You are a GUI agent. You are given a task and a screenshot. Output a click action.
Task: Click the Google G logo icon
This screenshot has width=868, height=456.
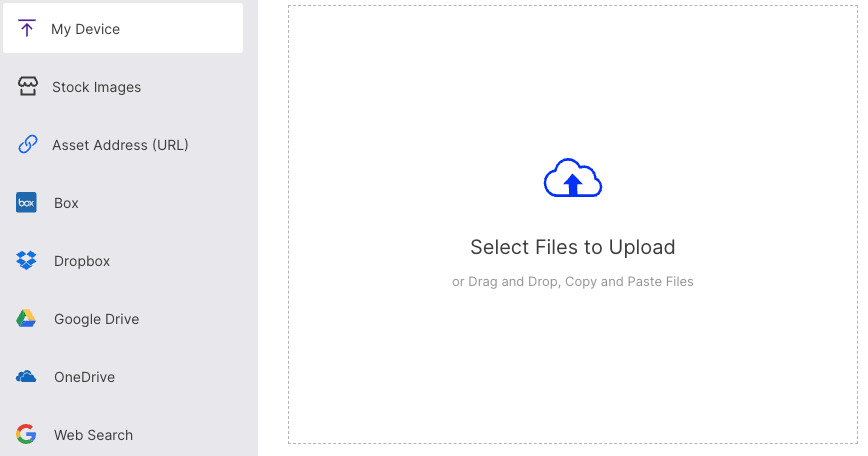tap(26, 434)
